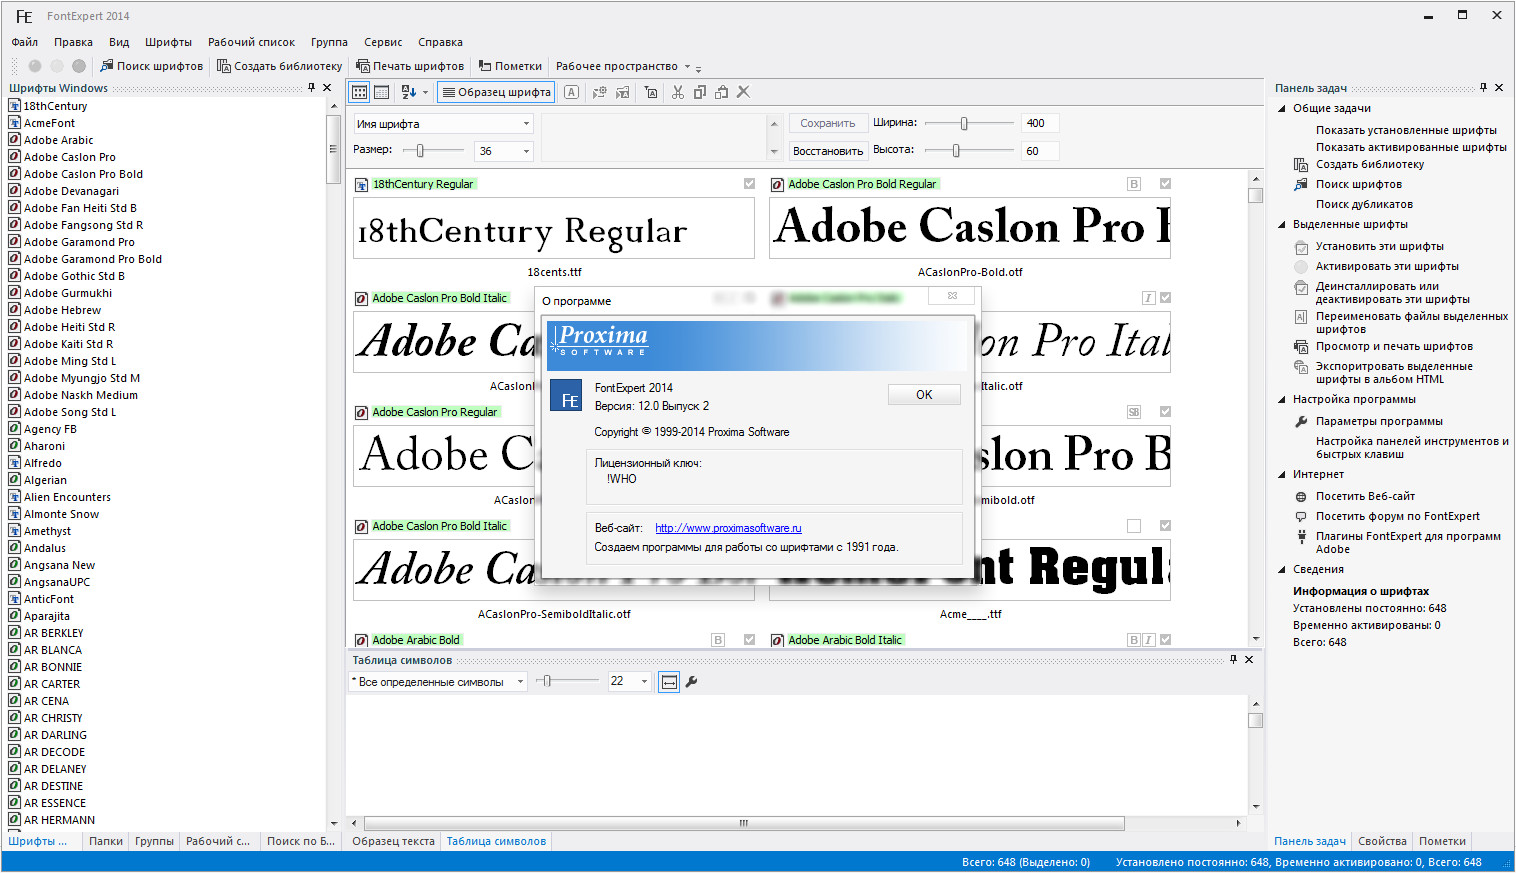Click the Paste icon in font toolbar
The image size is (1516, 873).
click(722, 92)
